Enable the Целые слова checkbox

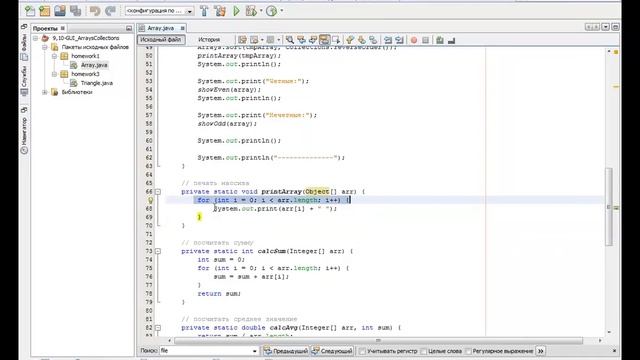click(x=423, y=351)
